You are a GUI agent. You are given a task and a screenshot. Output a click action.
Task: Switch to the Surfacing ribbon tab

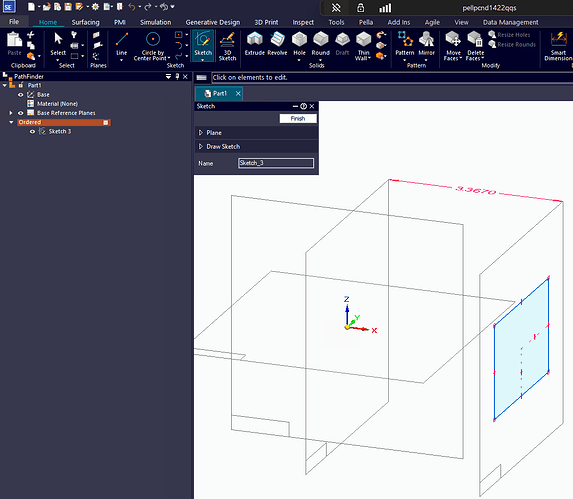click(86, 22)
